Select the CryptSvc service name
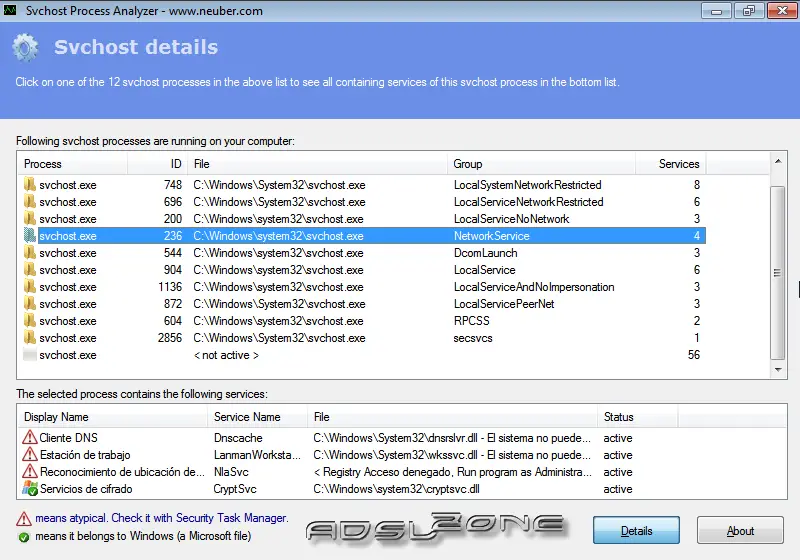 235,489
